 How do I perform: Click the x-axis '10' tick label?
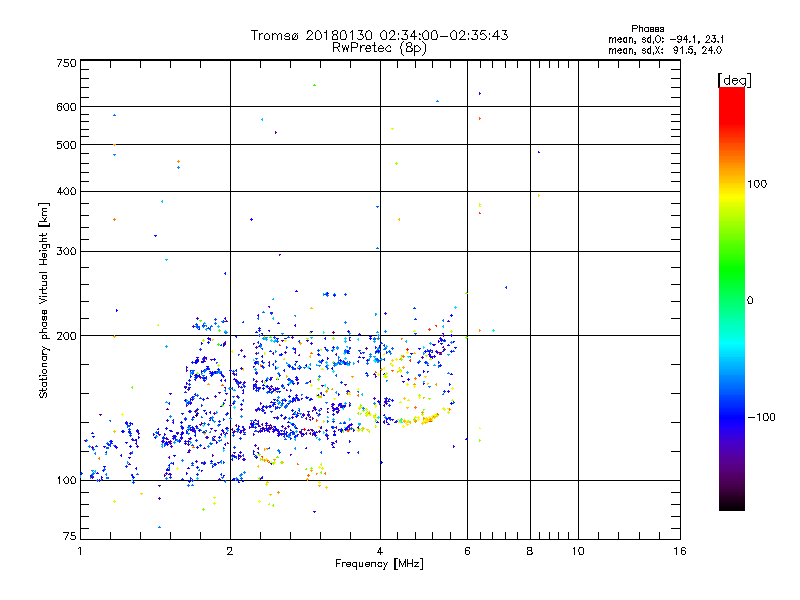(578, 551)
